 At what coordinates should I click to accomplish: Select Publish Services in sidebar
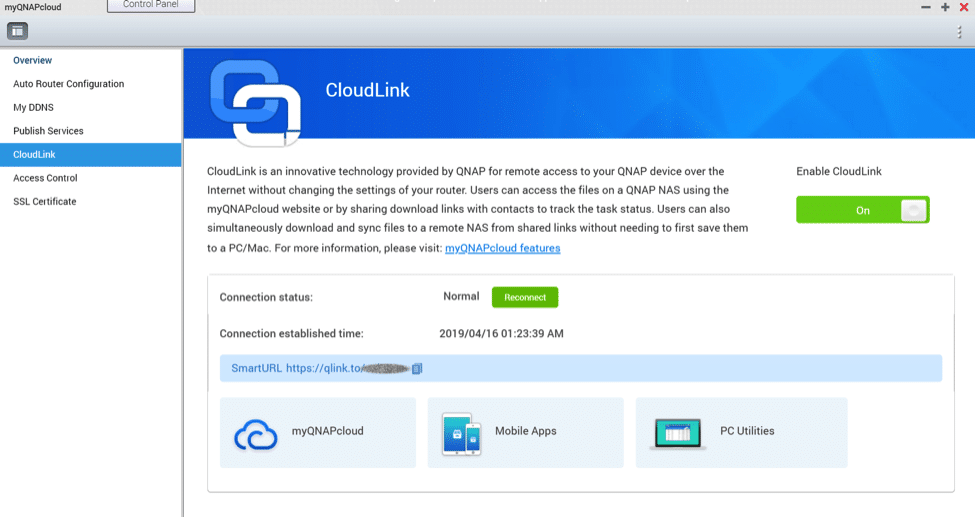tap(91, 131)
